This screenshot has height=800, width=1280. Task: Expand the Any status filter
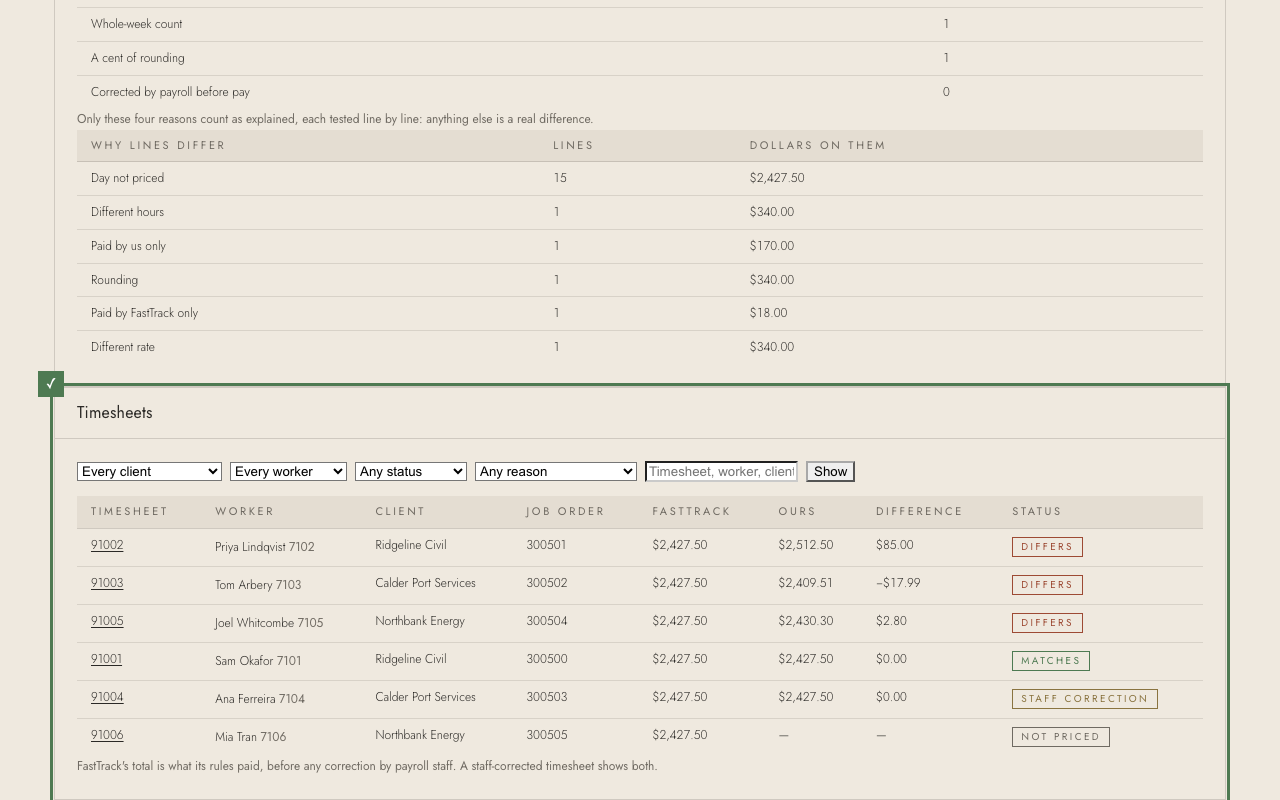(x=411, y=471)
